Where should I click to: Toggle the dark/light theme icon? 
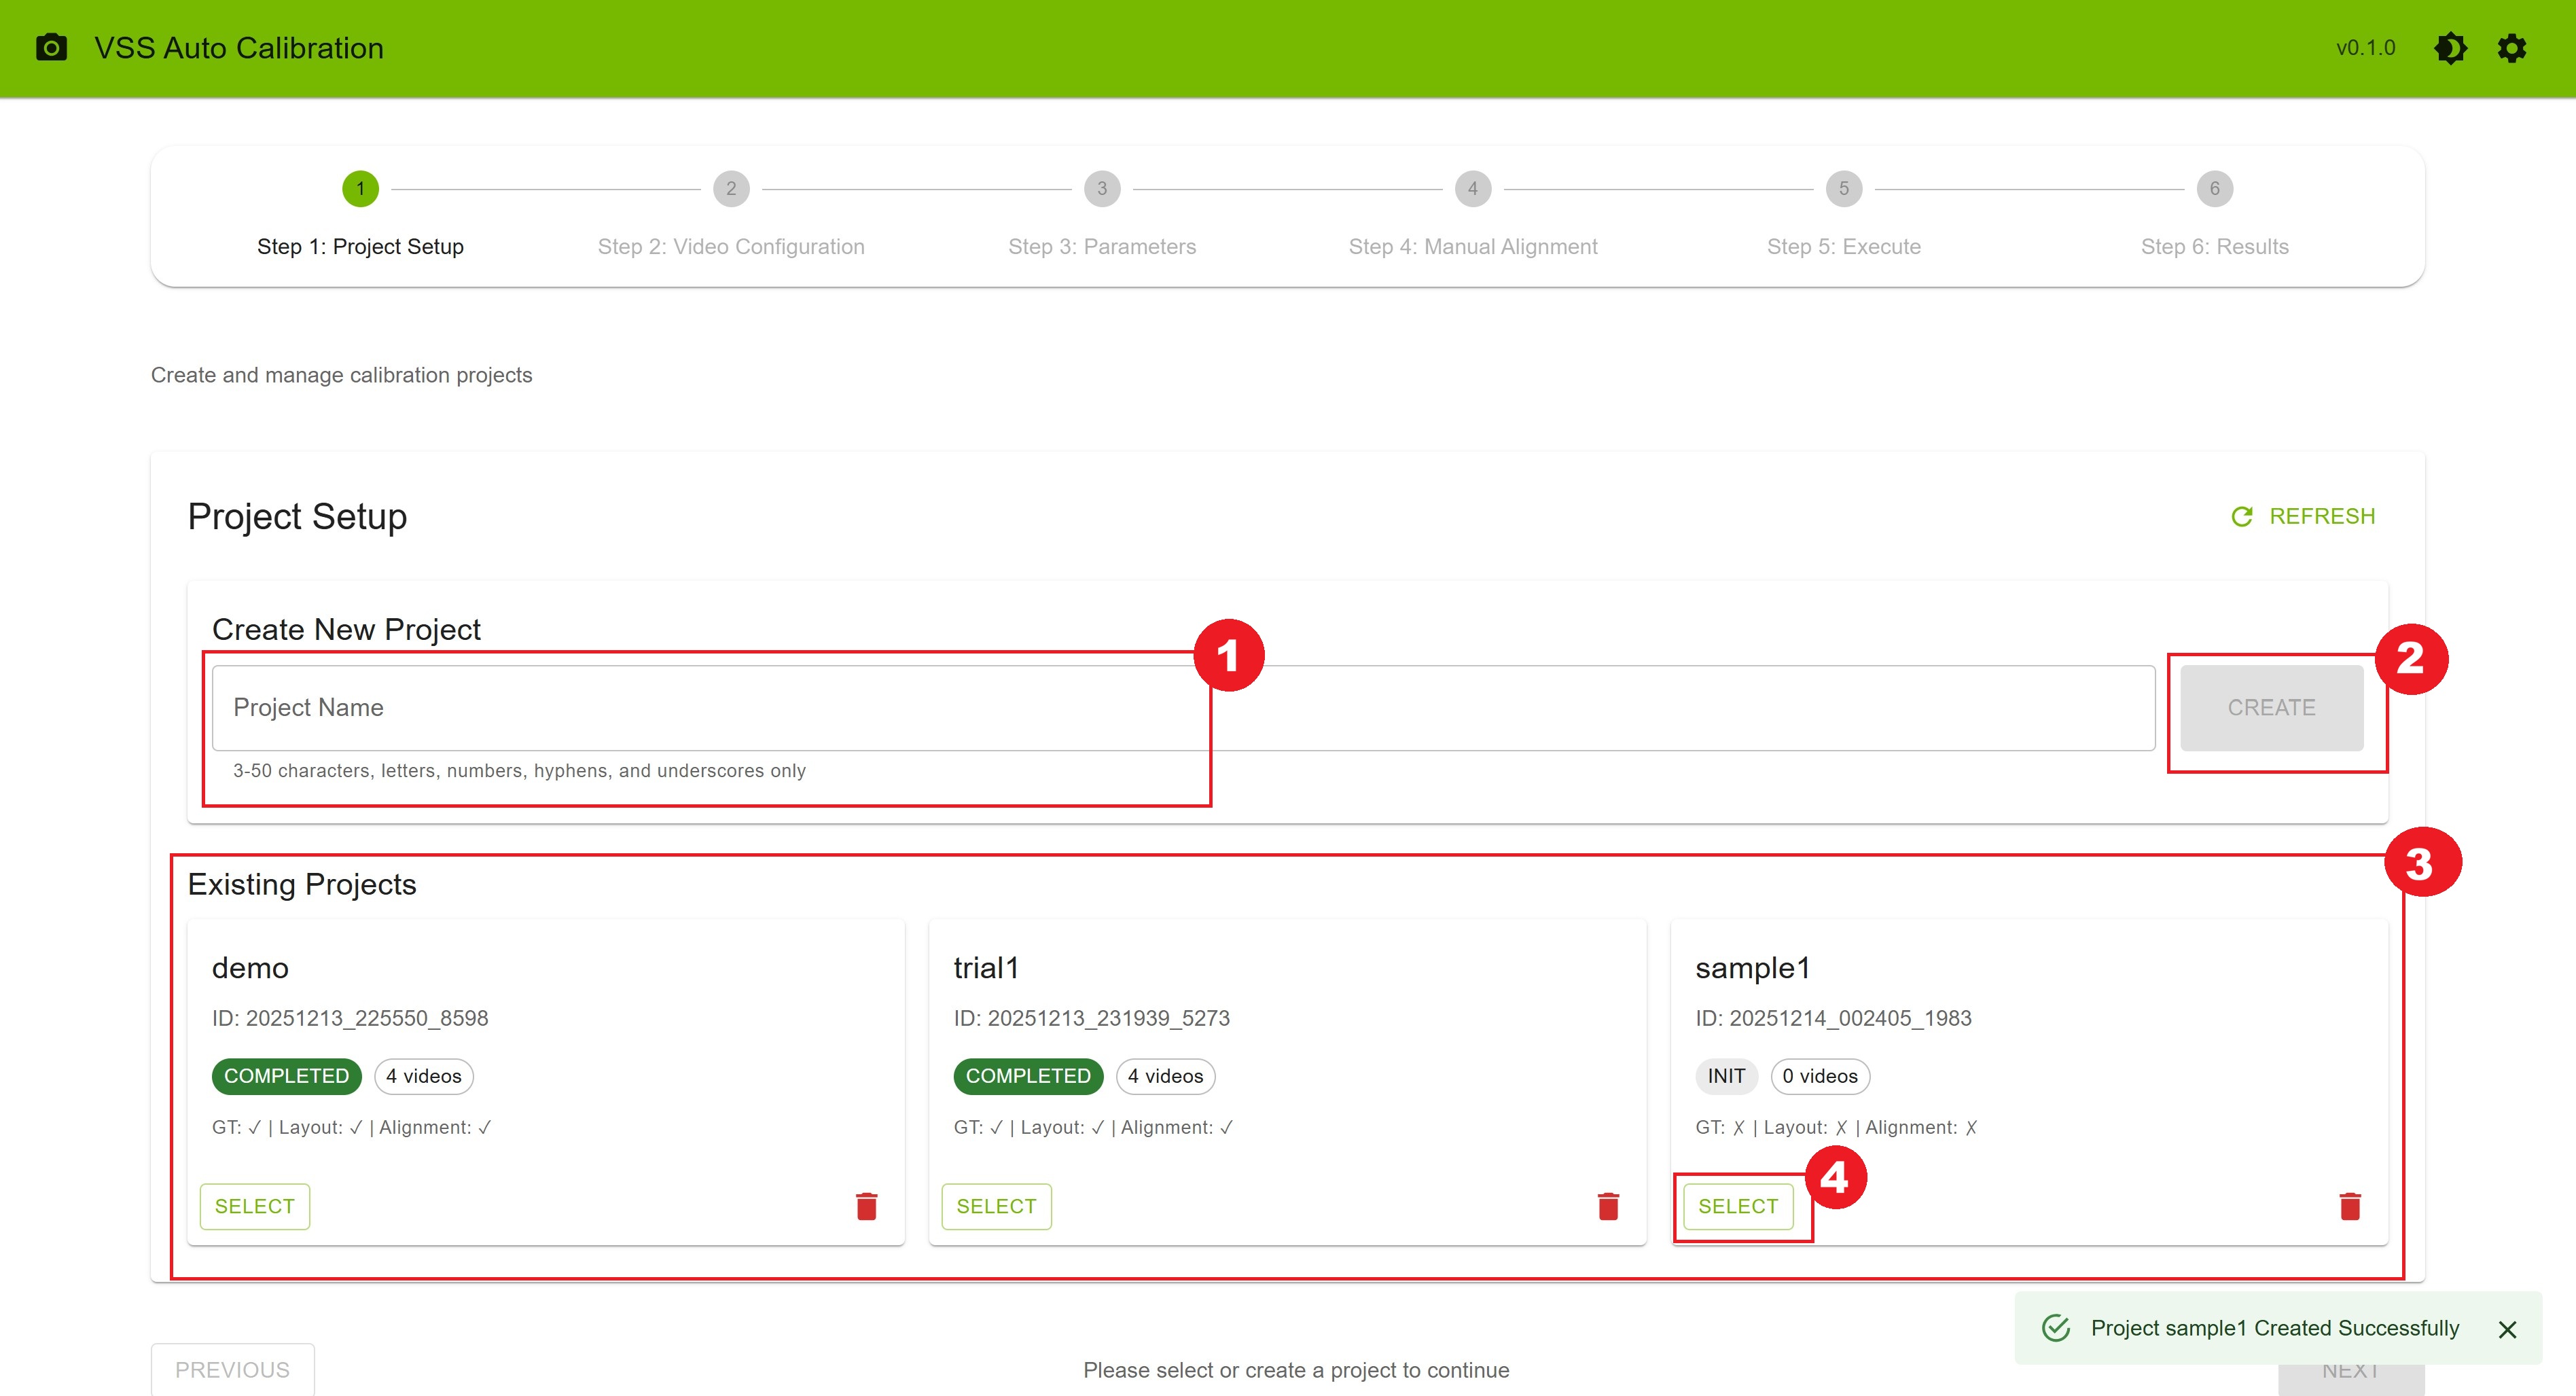click(x=2450, y=47)
